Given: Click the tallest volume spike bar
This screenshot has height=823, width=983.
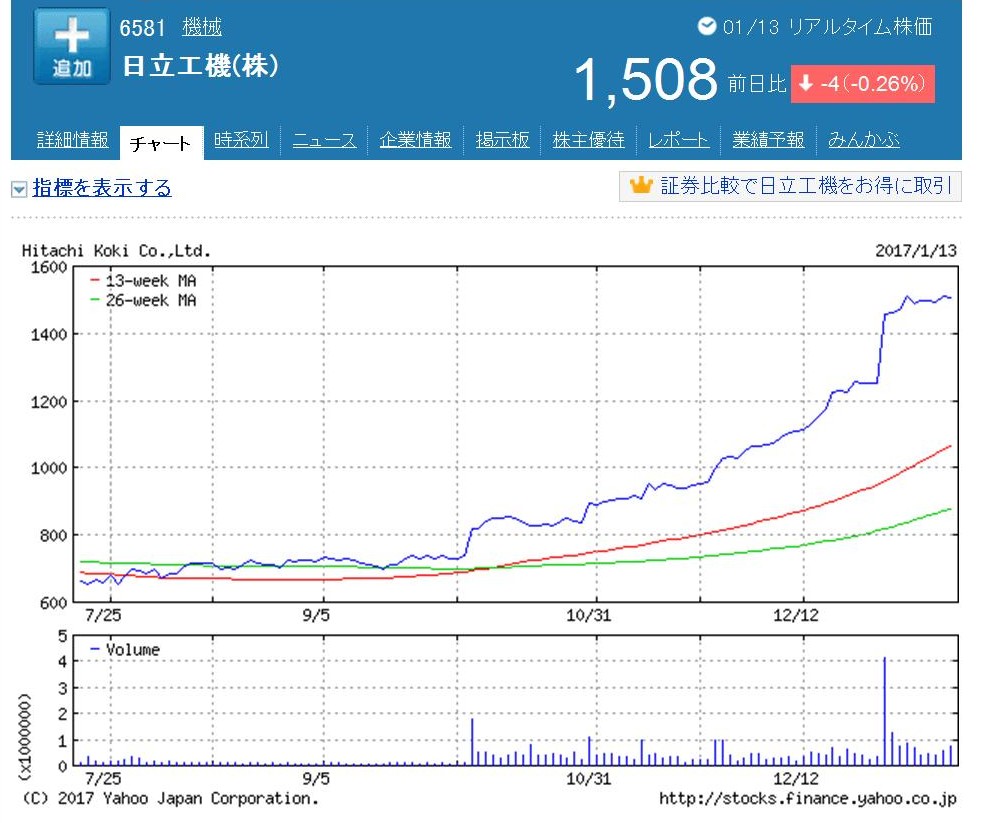Looking at the screenshot, I should (885, 711).
